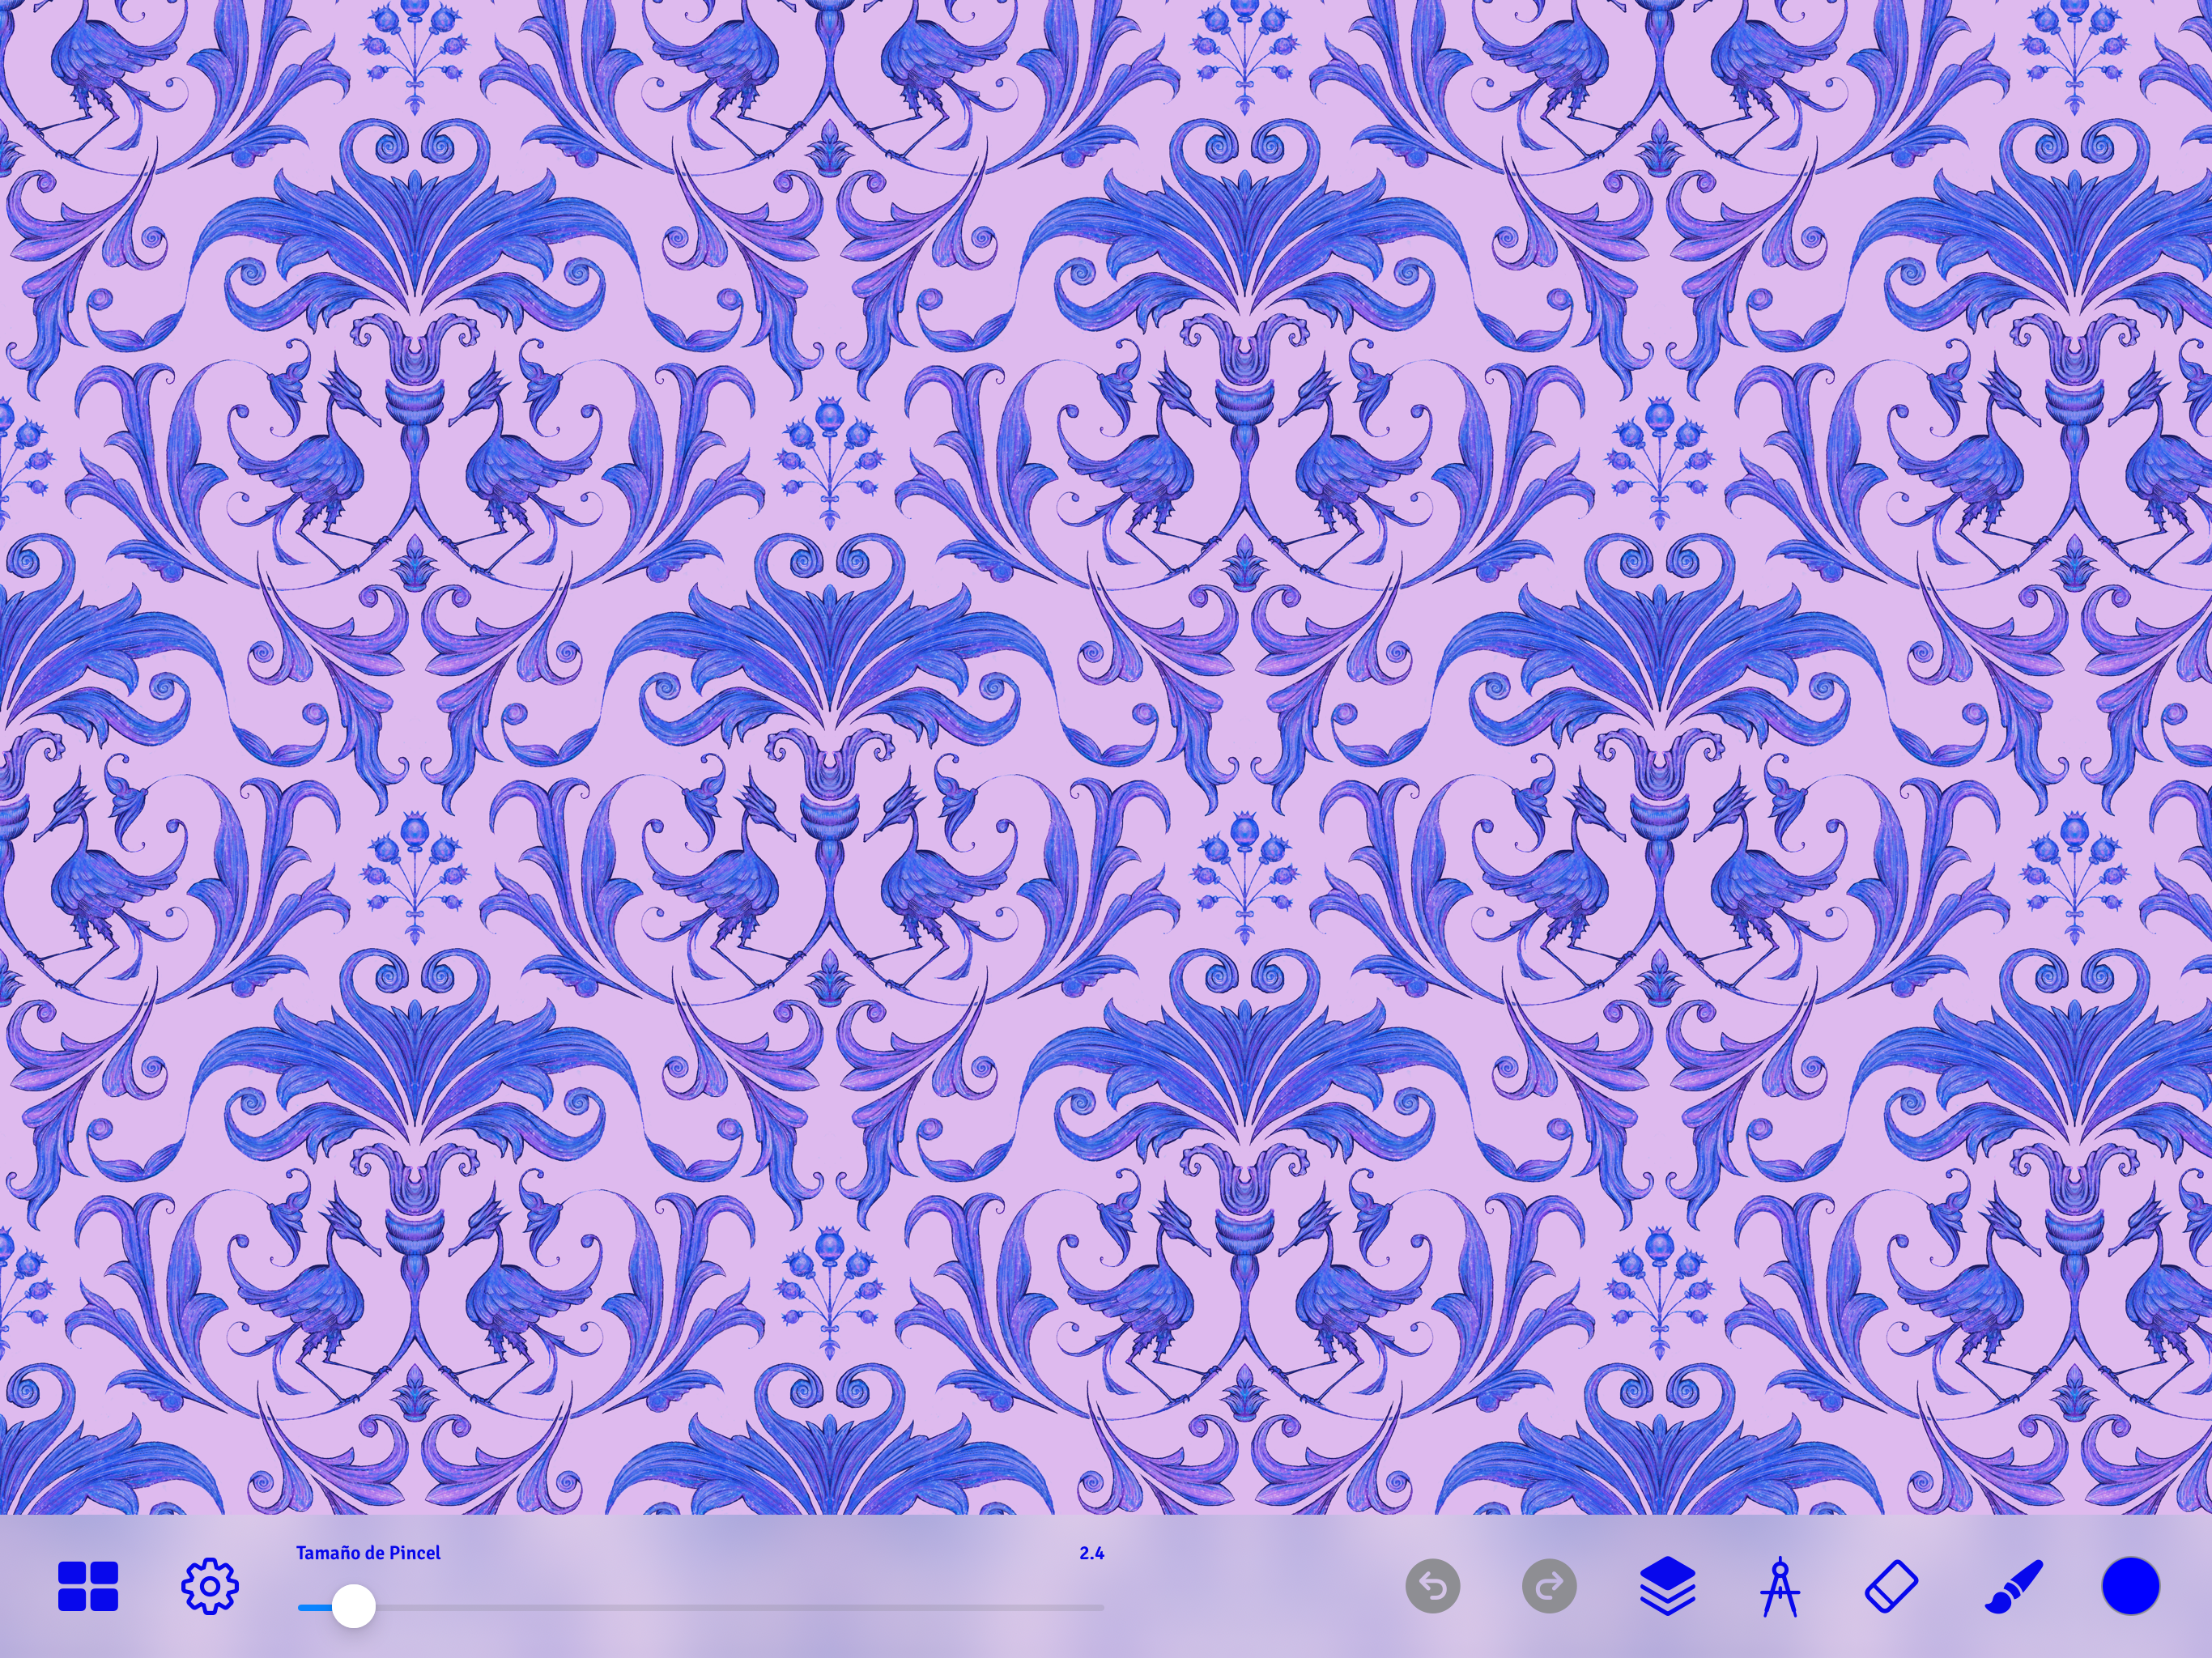
Task: Click the brush size value 2.4
Action: tap(1091, 1553)
